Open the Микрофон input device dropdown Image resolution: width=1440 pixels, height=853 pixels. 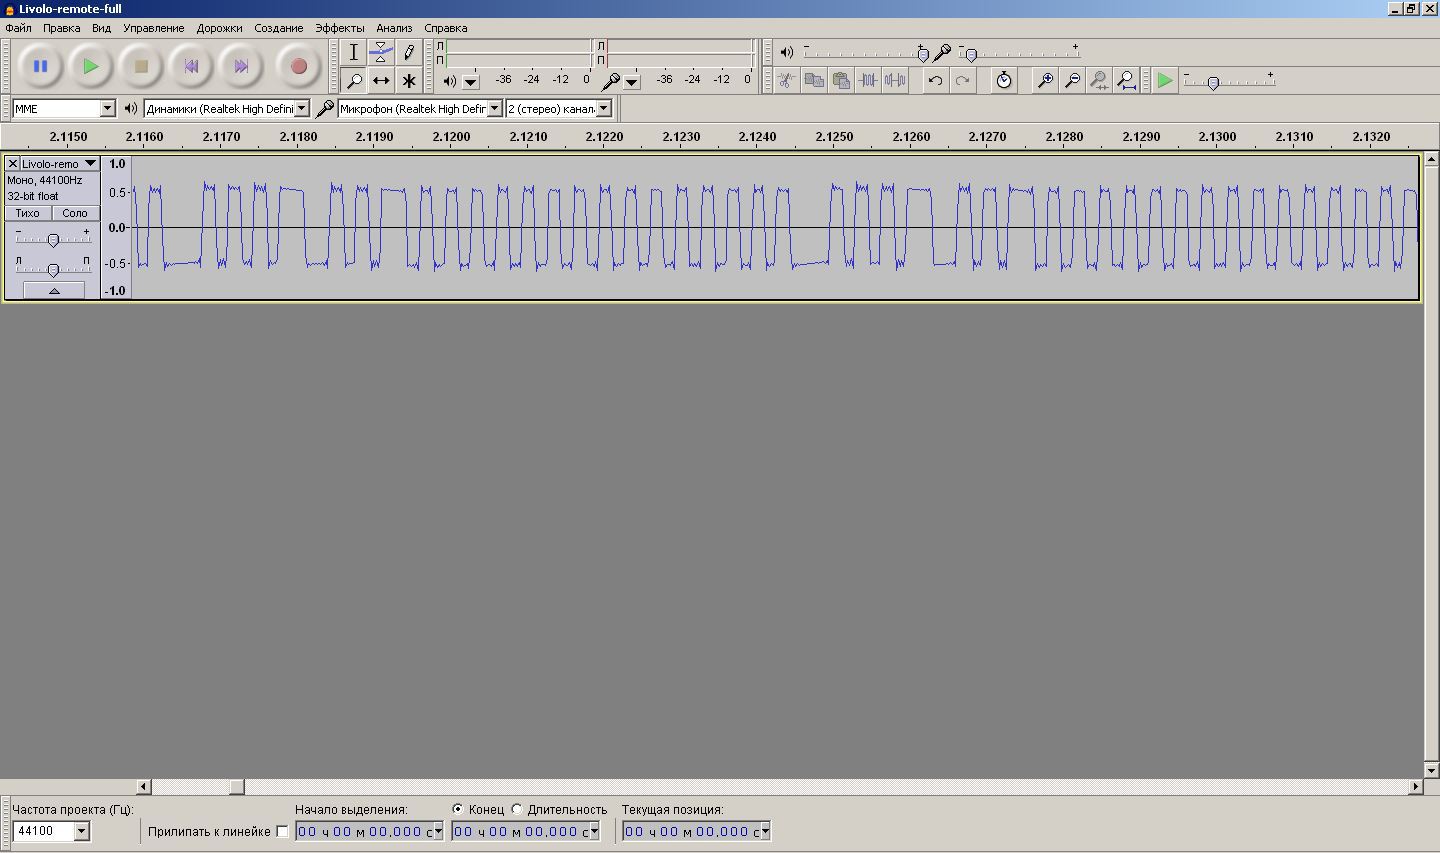[494, 108]
